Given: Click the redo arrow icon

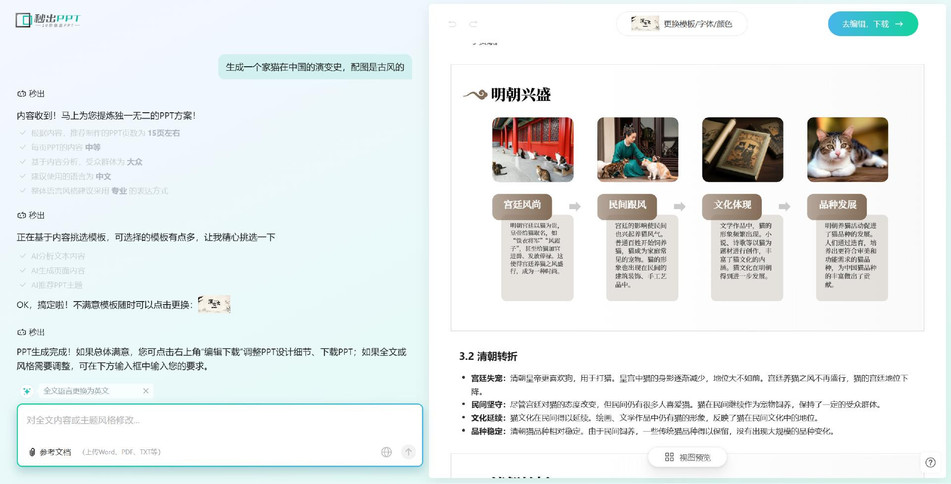Looking at the screenshot, I should coord(473,24).
